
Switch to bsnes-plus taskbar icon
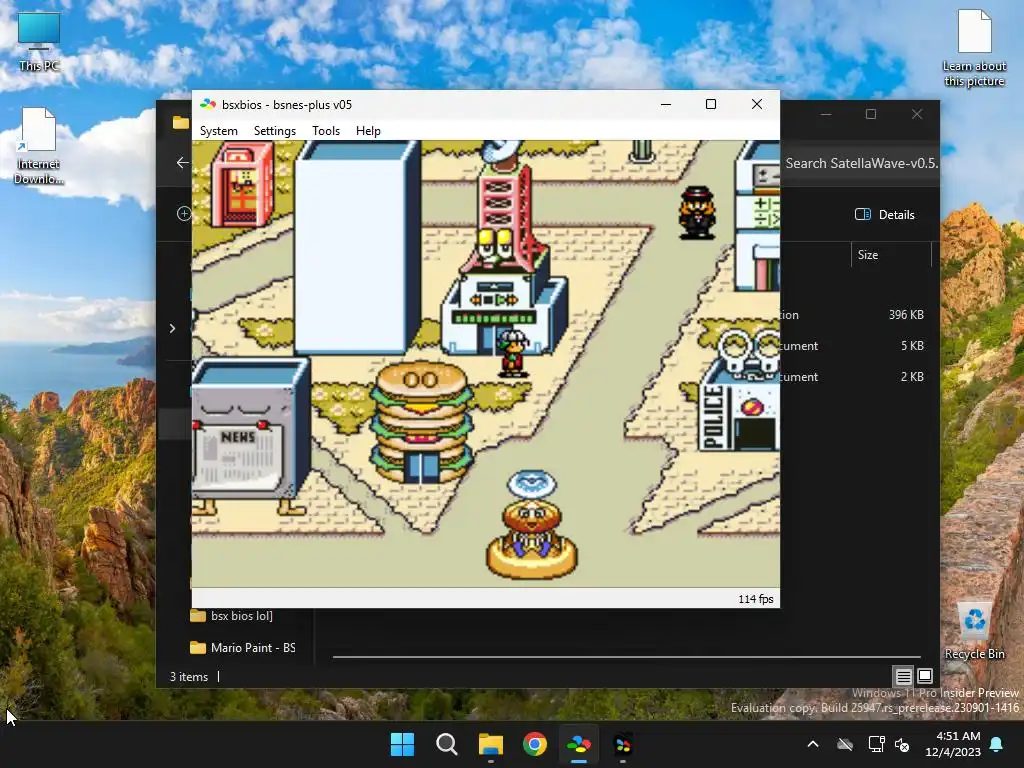(579, 744)
